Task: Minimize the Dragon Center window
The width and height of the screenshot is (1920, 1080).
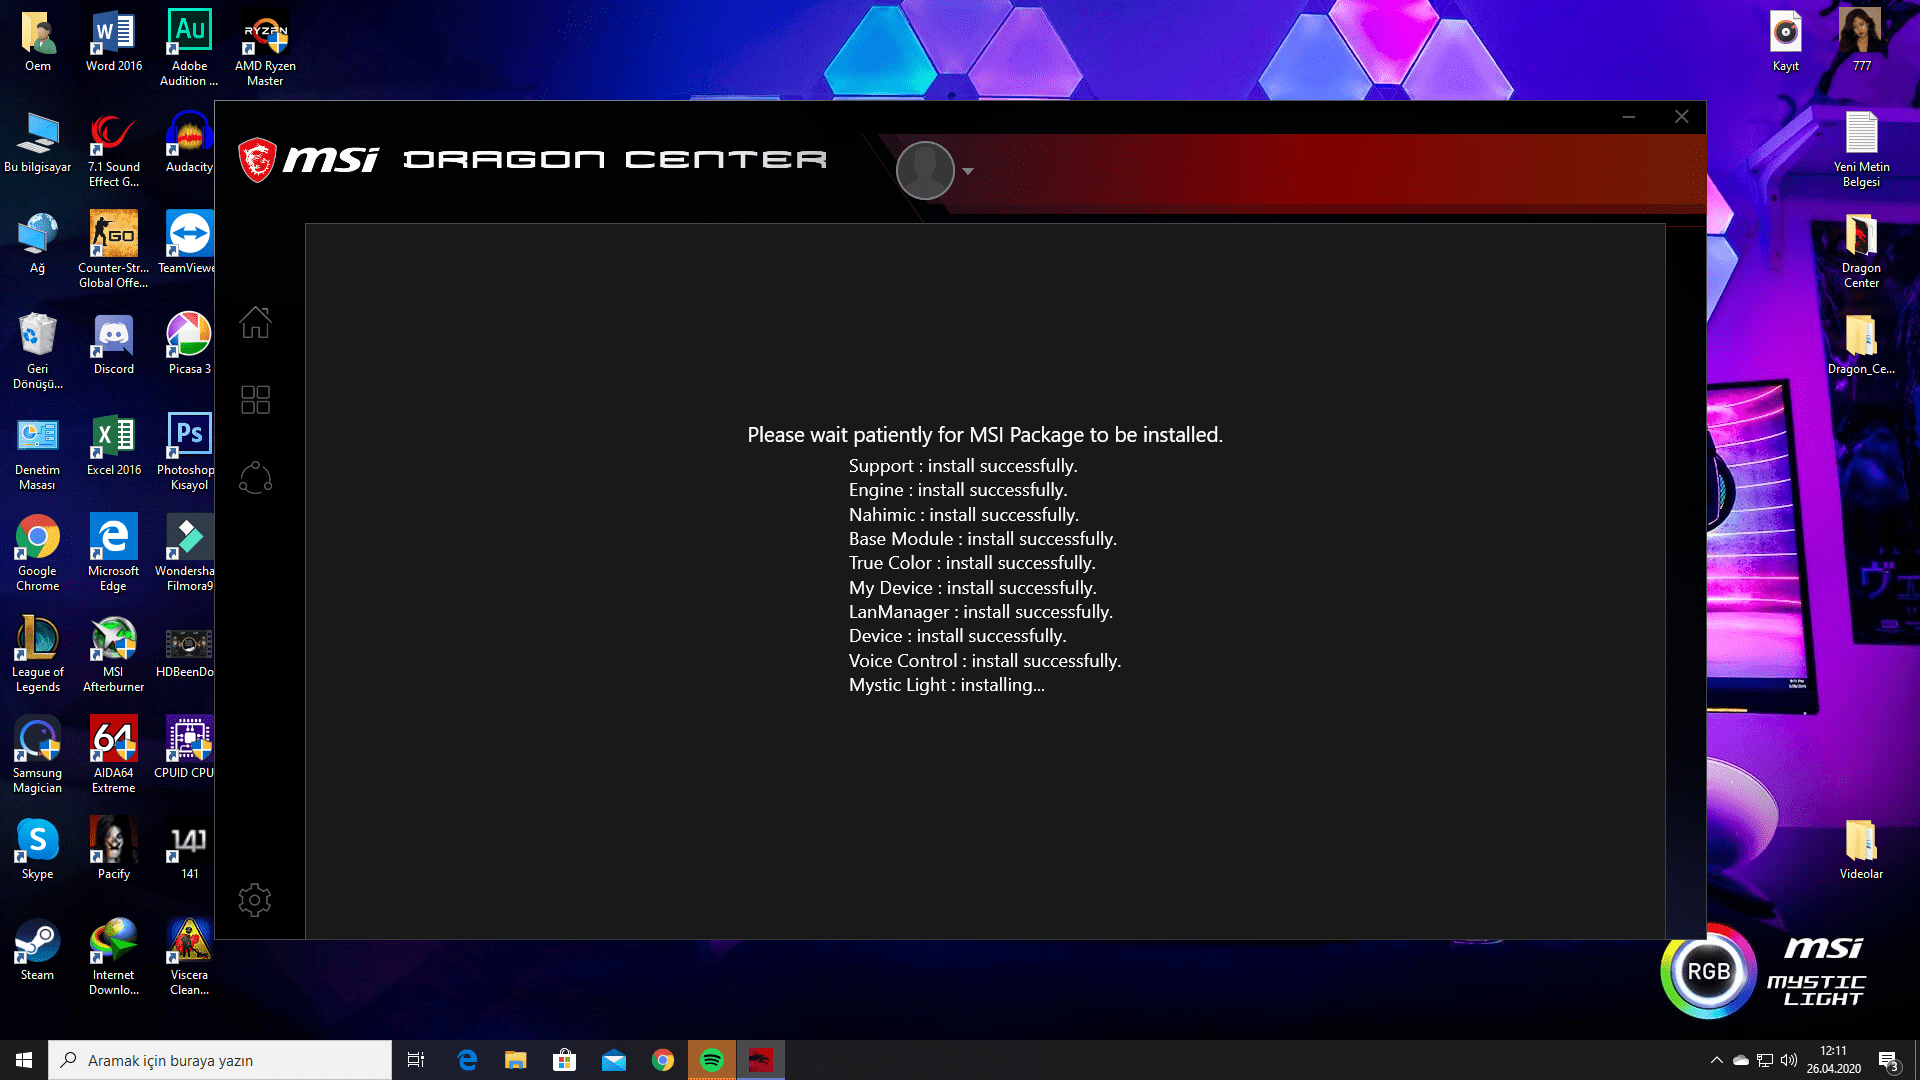Action: point(1629,117)
